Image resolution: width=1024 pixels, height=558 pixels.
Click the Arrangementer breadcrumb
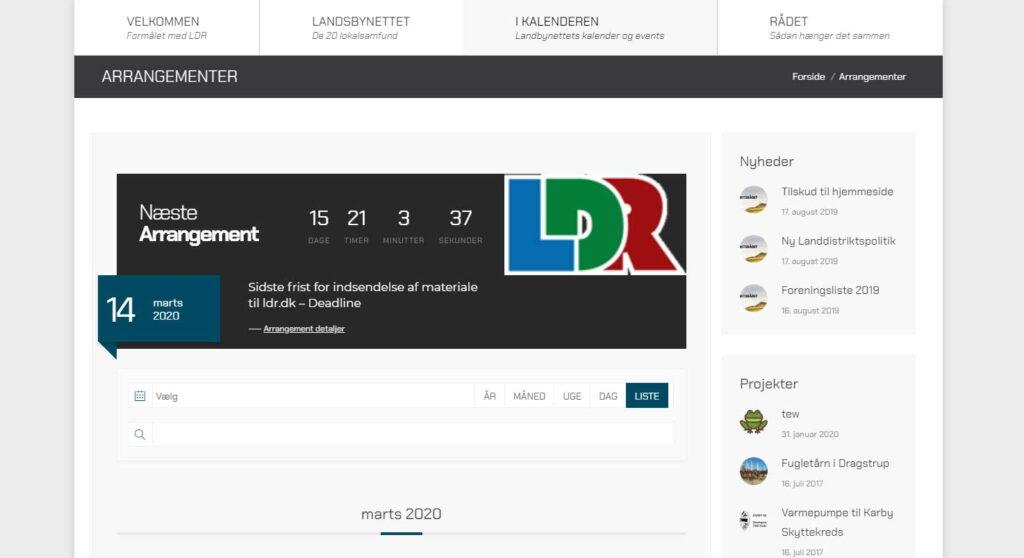tap(872, 76)
